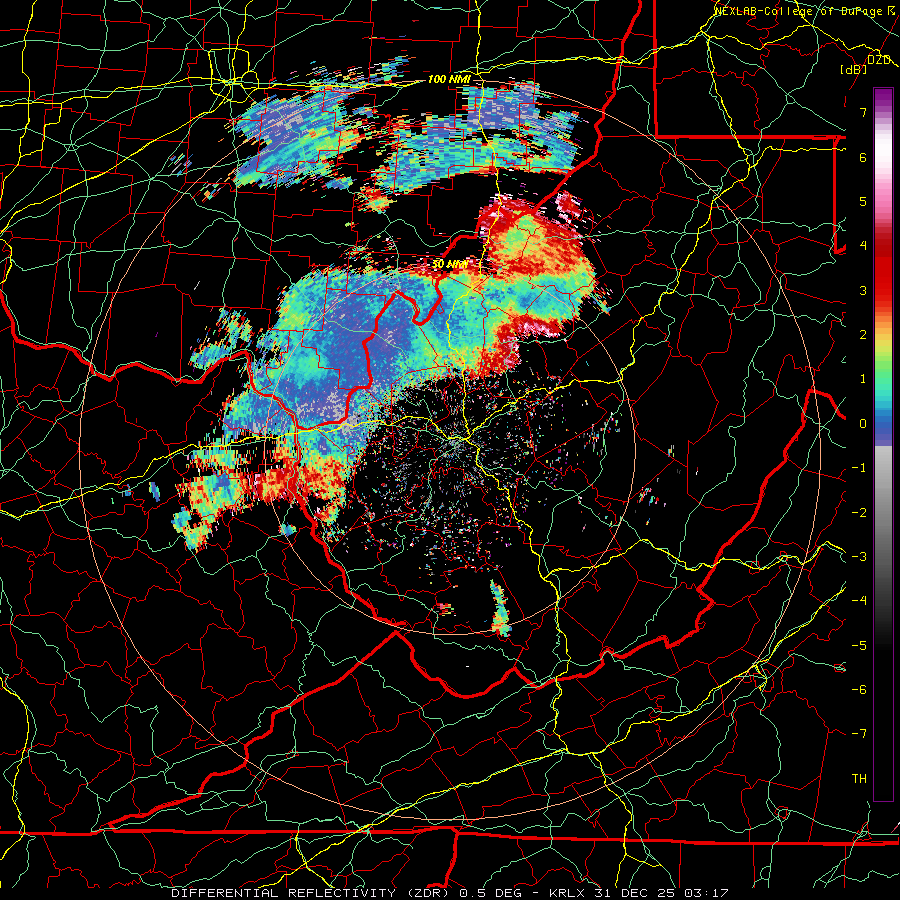
Task: Click the 6 value on the color scale
Action: pos(863,157)
